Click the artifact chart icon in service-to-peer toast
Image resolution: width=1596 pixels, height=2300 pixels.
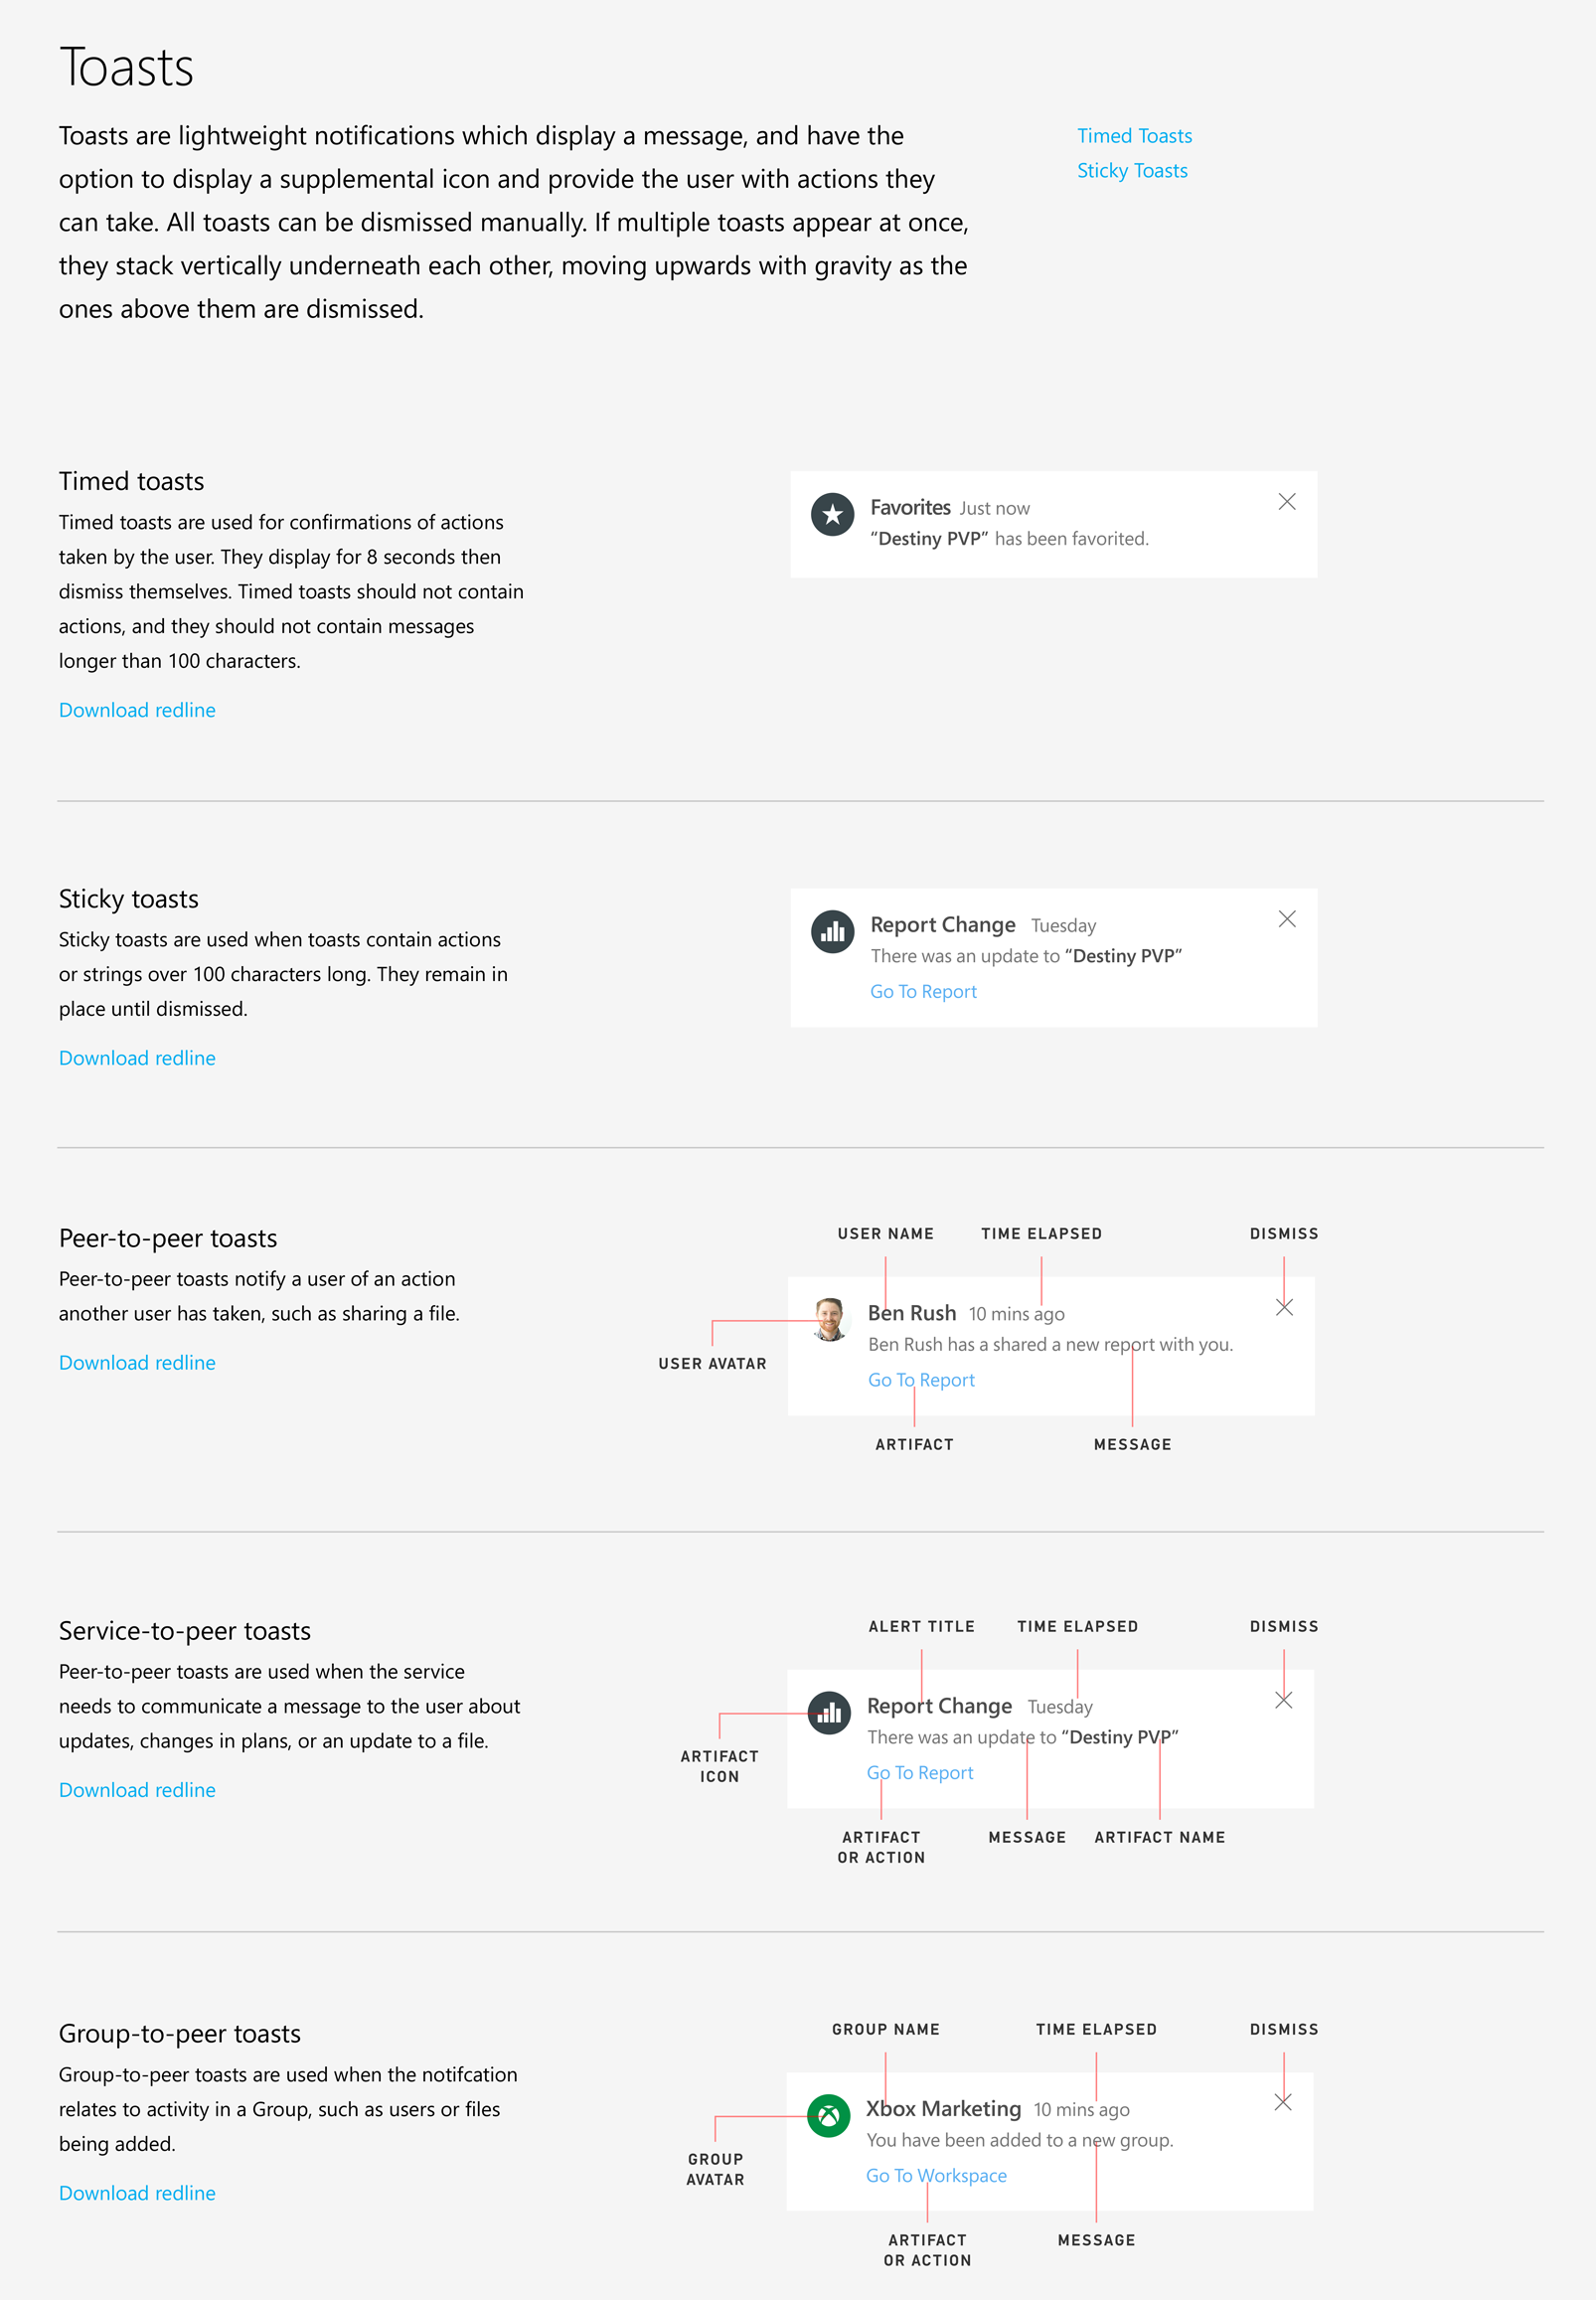click(x=829, y=1712)
